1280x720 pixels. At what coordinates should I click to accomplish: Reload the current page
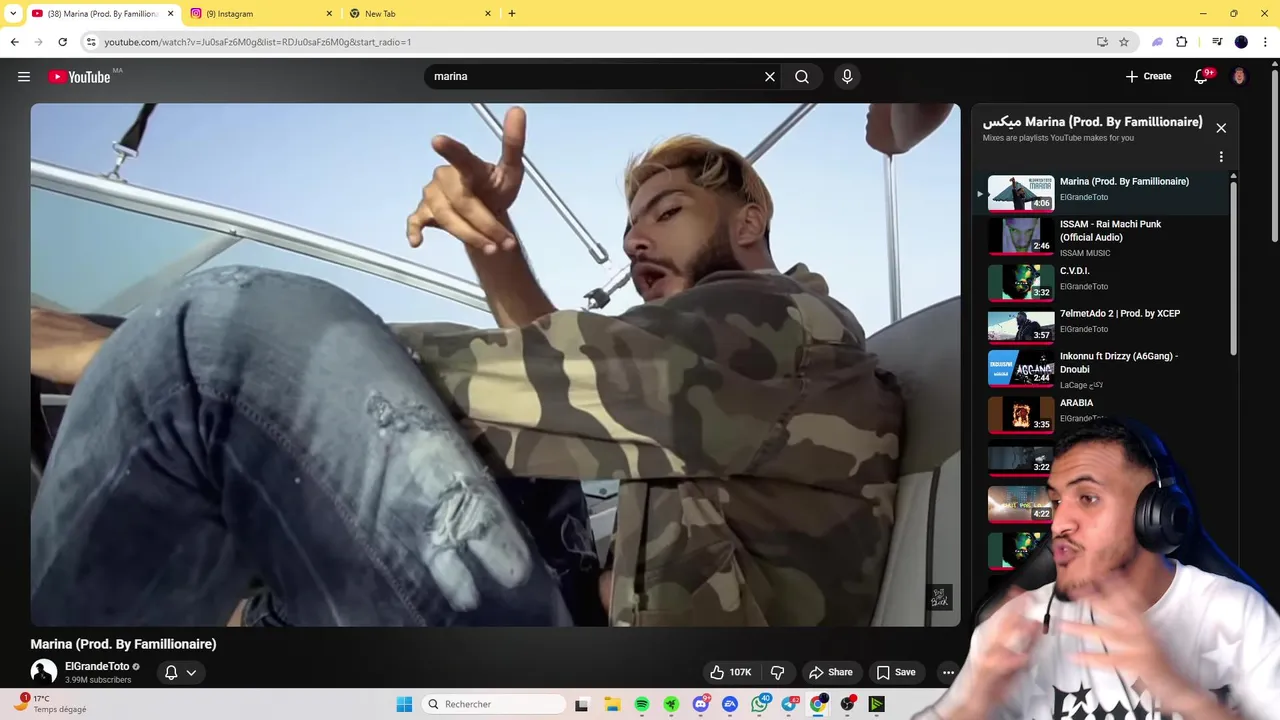[x=62, y=42]
